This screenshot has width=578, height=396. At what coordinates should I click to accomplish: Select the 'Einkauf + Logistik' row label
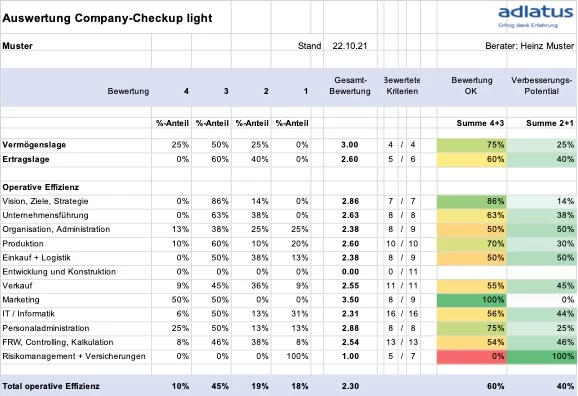(36, 258)
